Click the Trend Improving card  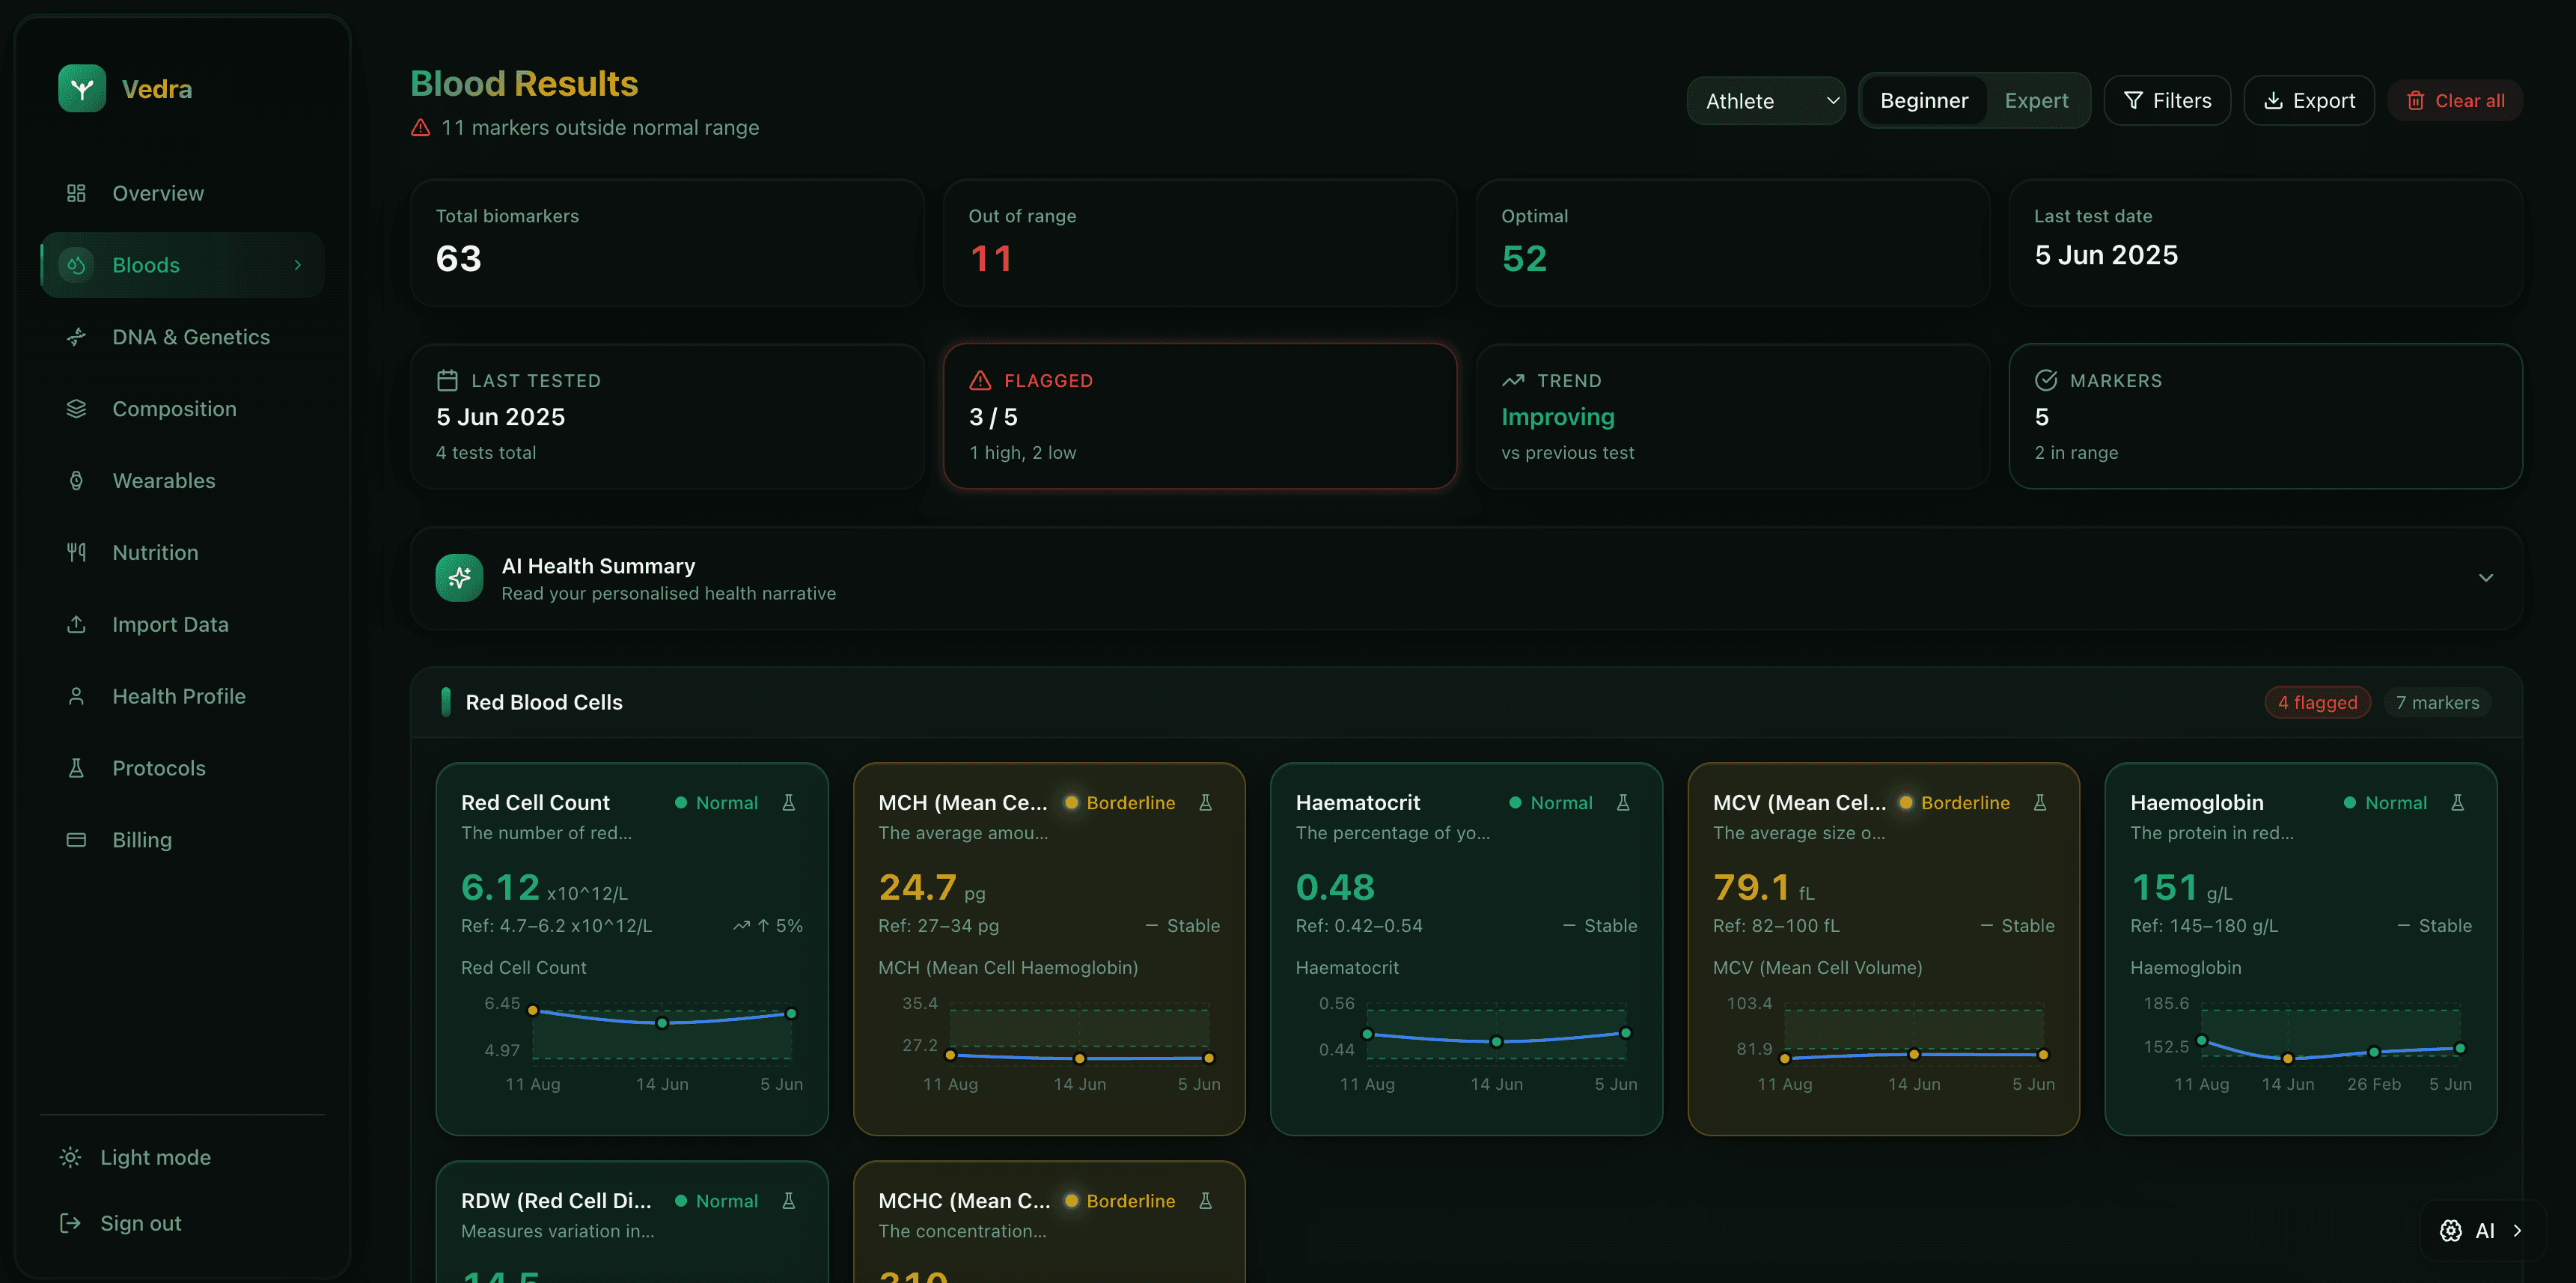(1732, 416)
